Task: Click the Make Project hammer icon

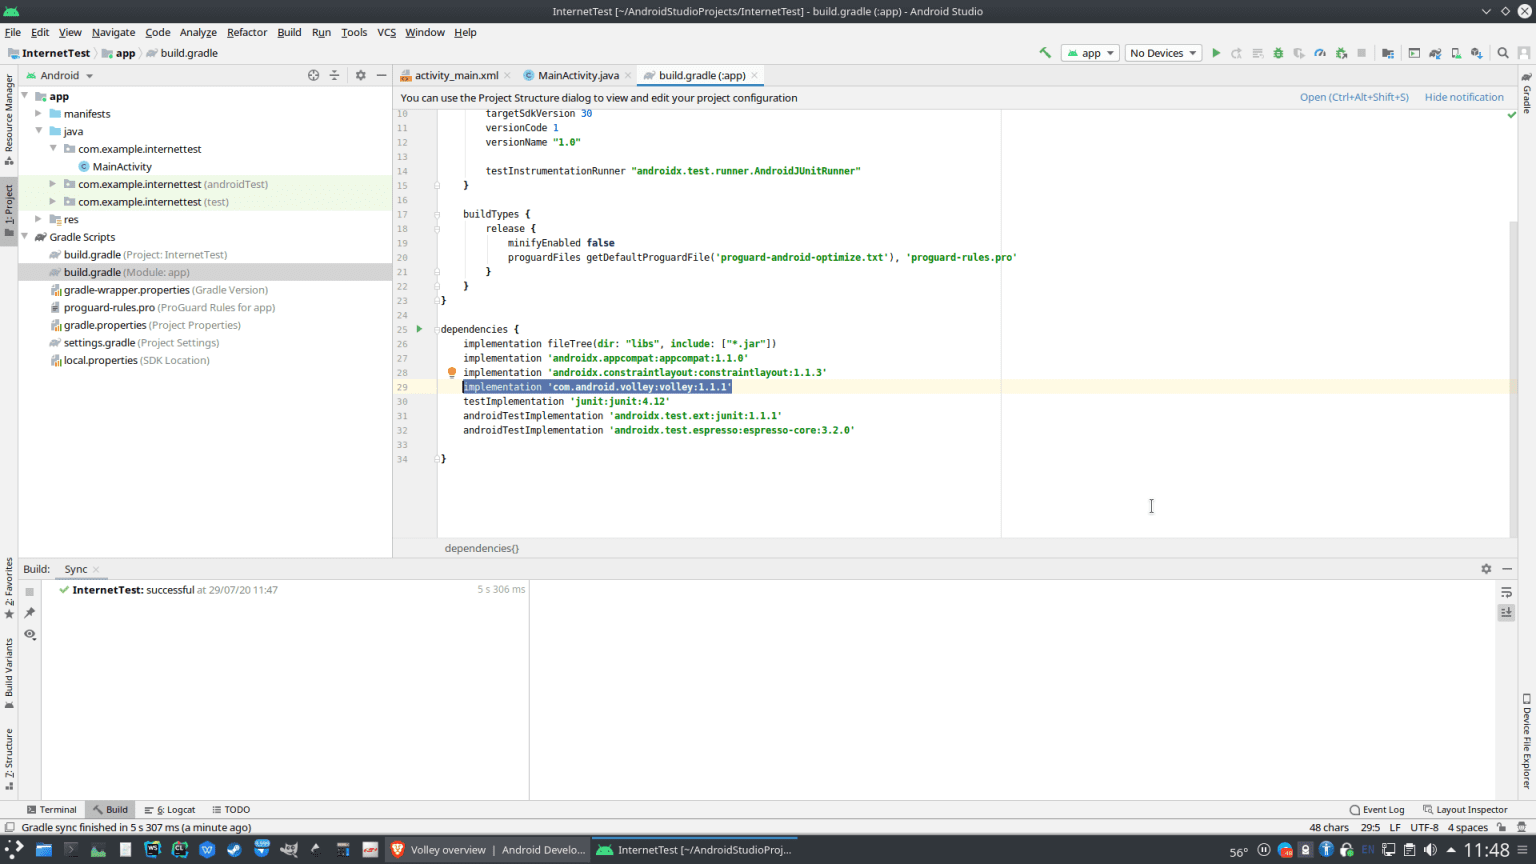Action: click(x=1045, y=53)
